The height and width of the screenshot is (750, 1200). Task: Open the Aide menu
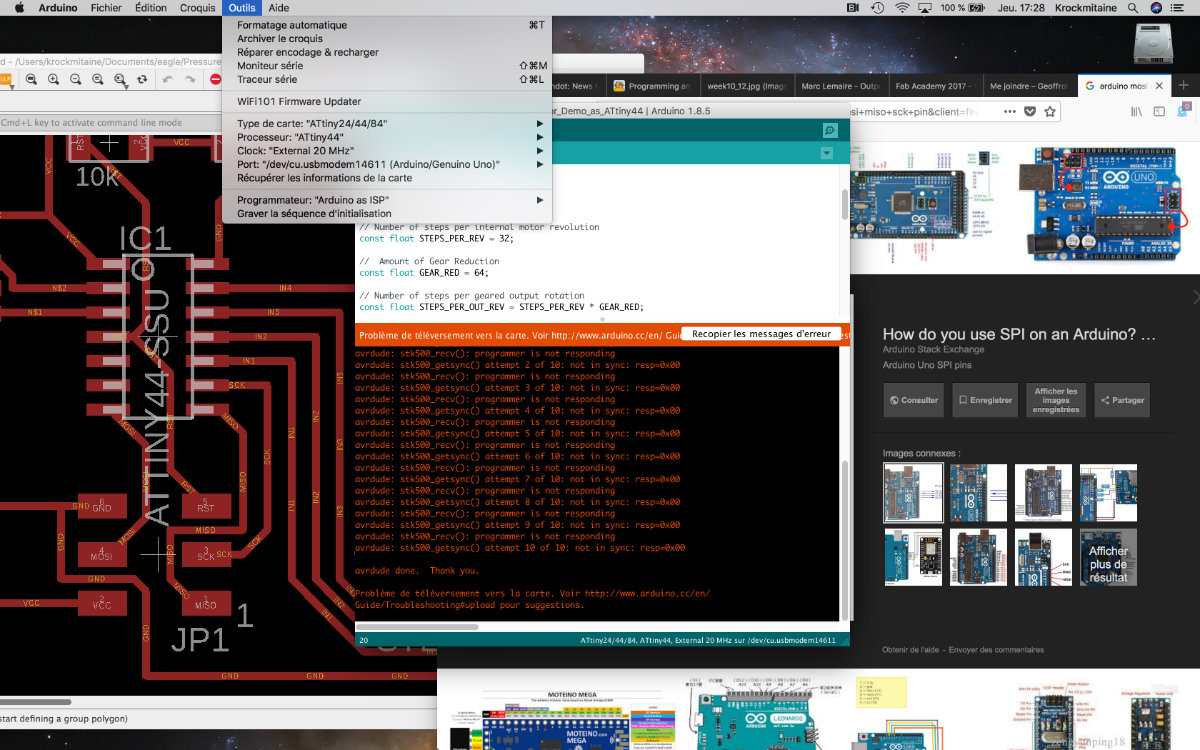(x=279, y=8)
